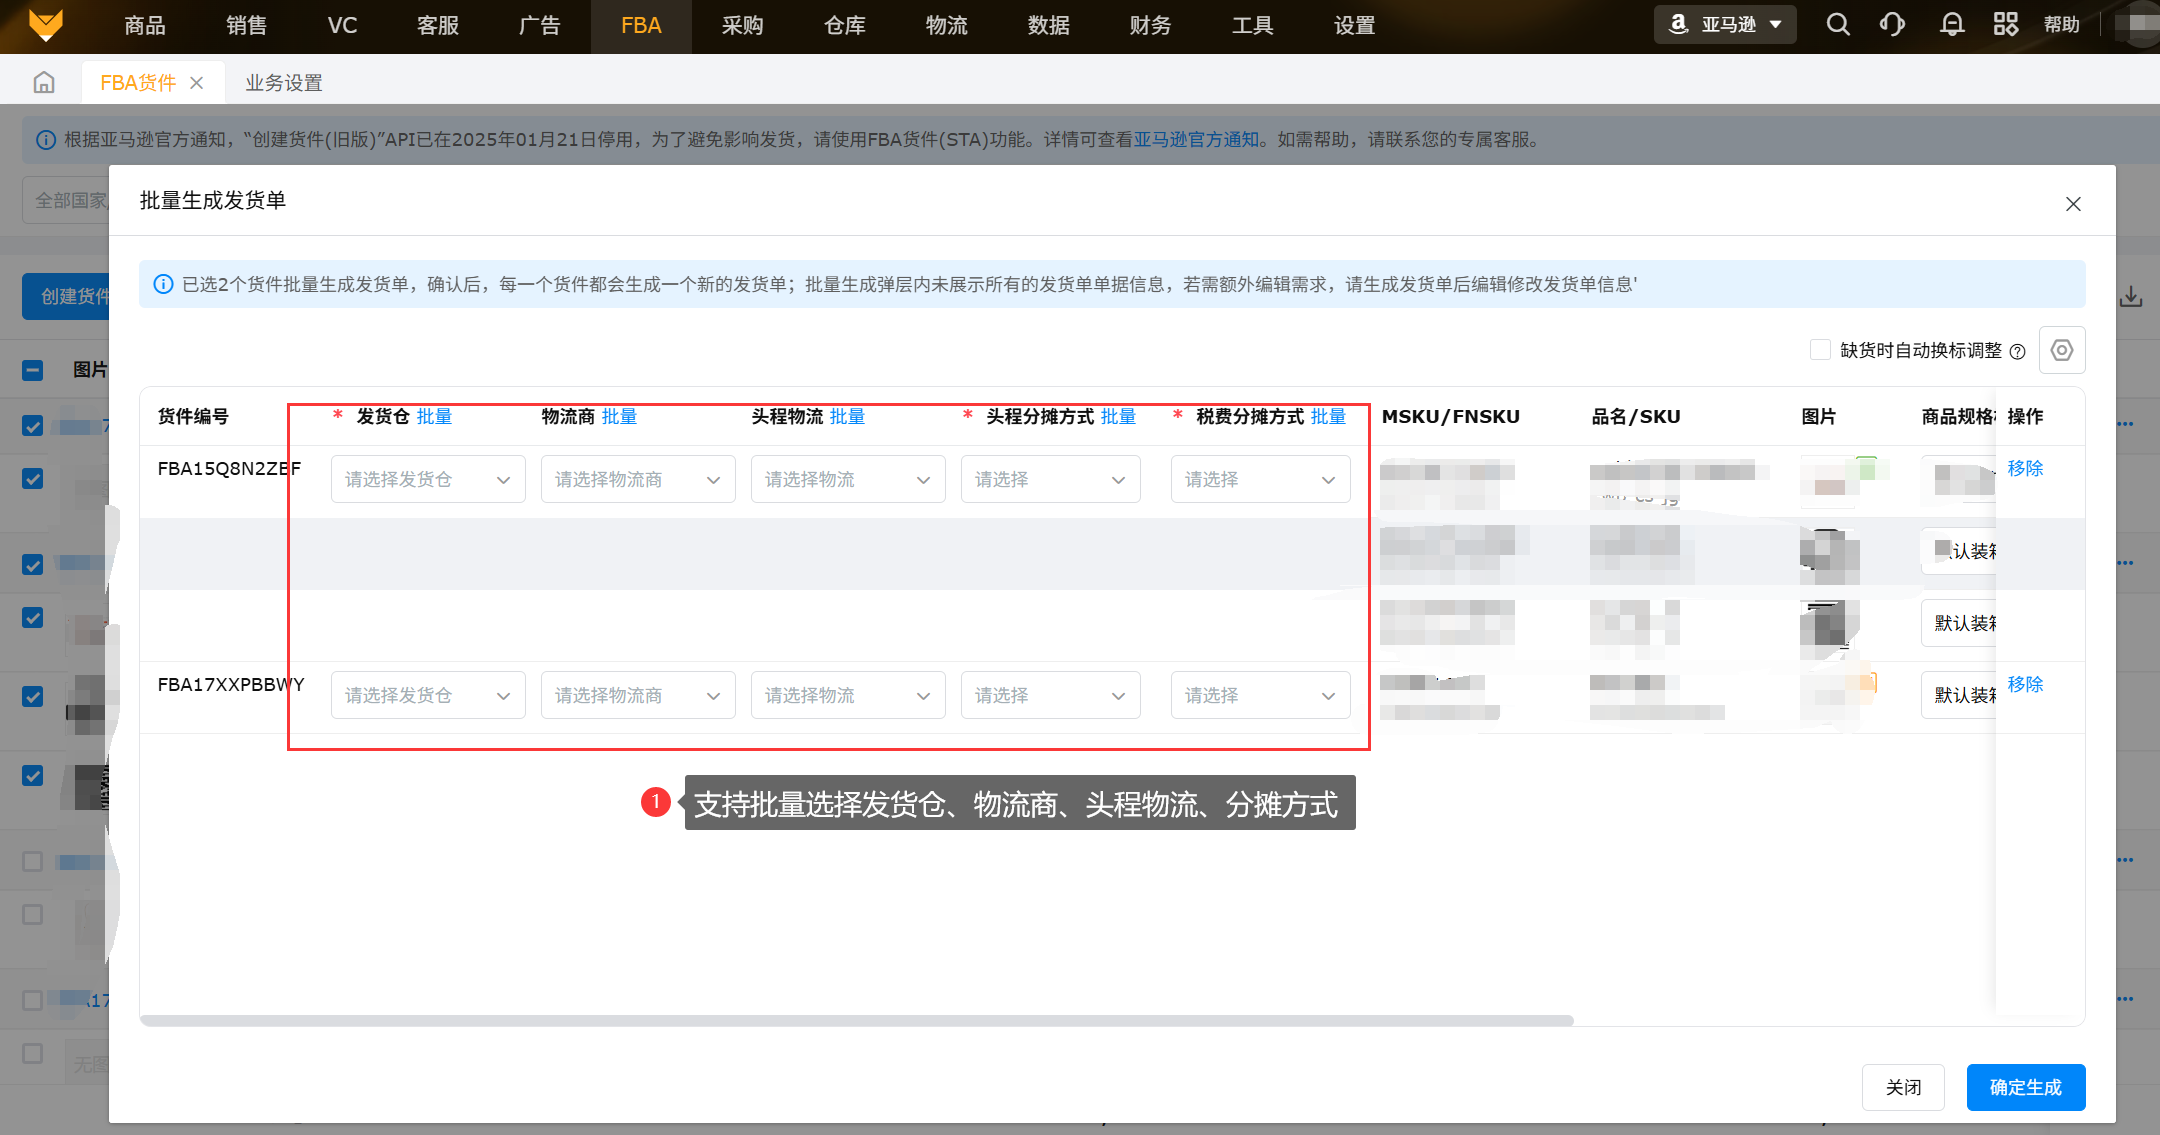
Task: Open the 亚马逊 platform selector
Action: pos(1726,25)
